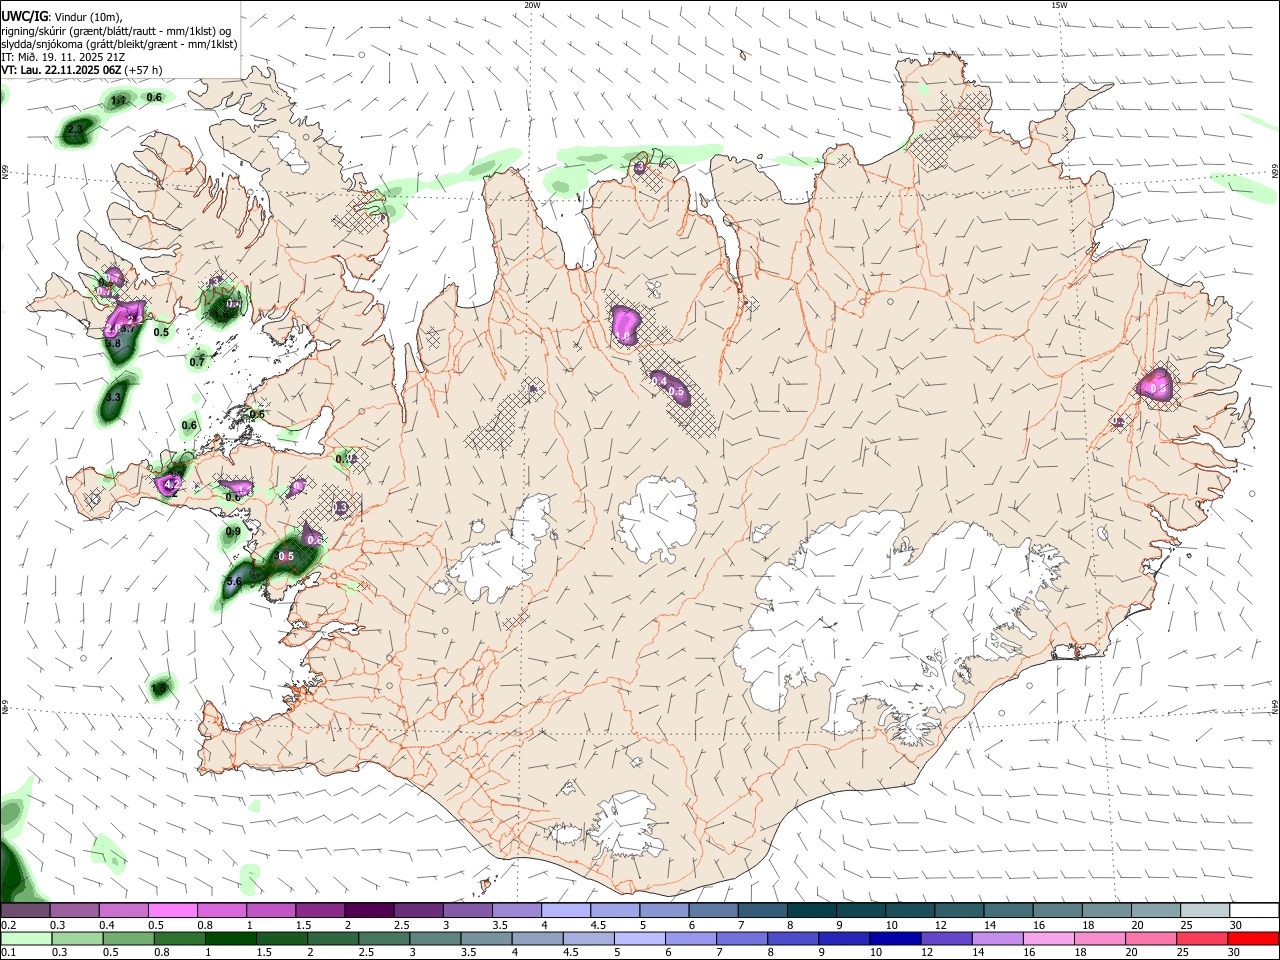Select the upper snow legend swatch labeled 0.2
1280x960 pixels.
click(24, 911)
